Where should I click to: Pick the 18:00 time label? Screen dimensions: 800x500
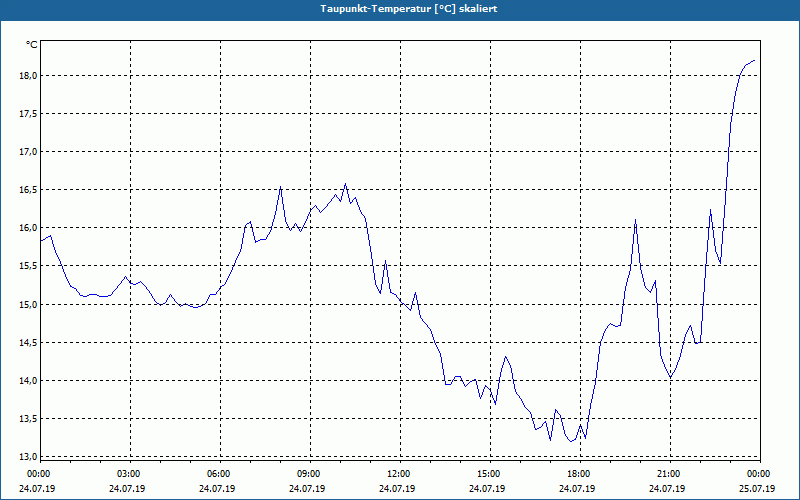tap(578, 474)
